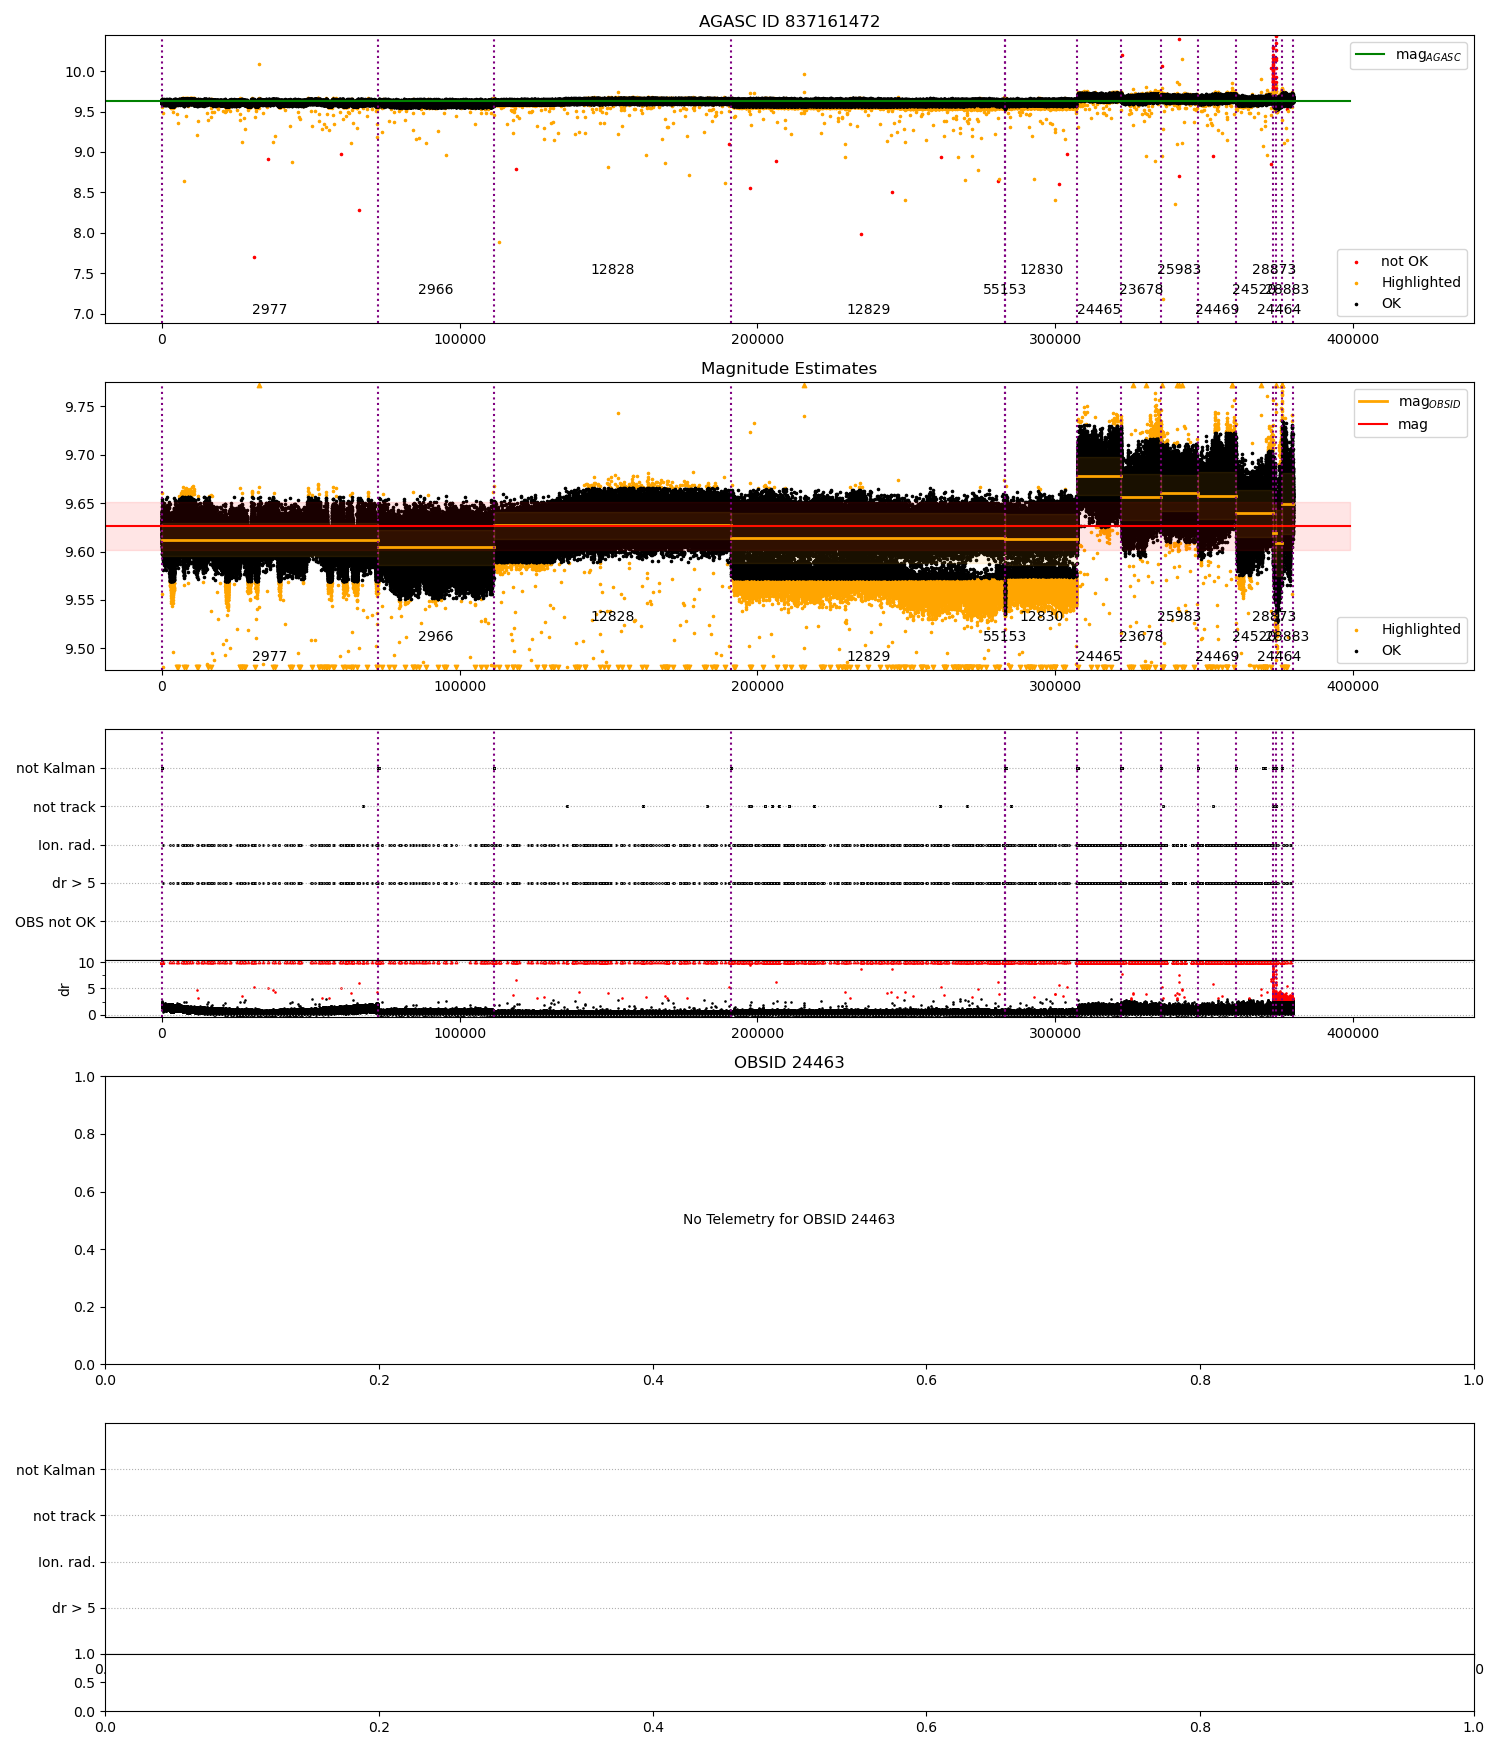Viewport: 1500px width, 1750px height.
Task: Select the "No Telemetry for OBSID 24463" message
Action: (x=789, y=1220)
